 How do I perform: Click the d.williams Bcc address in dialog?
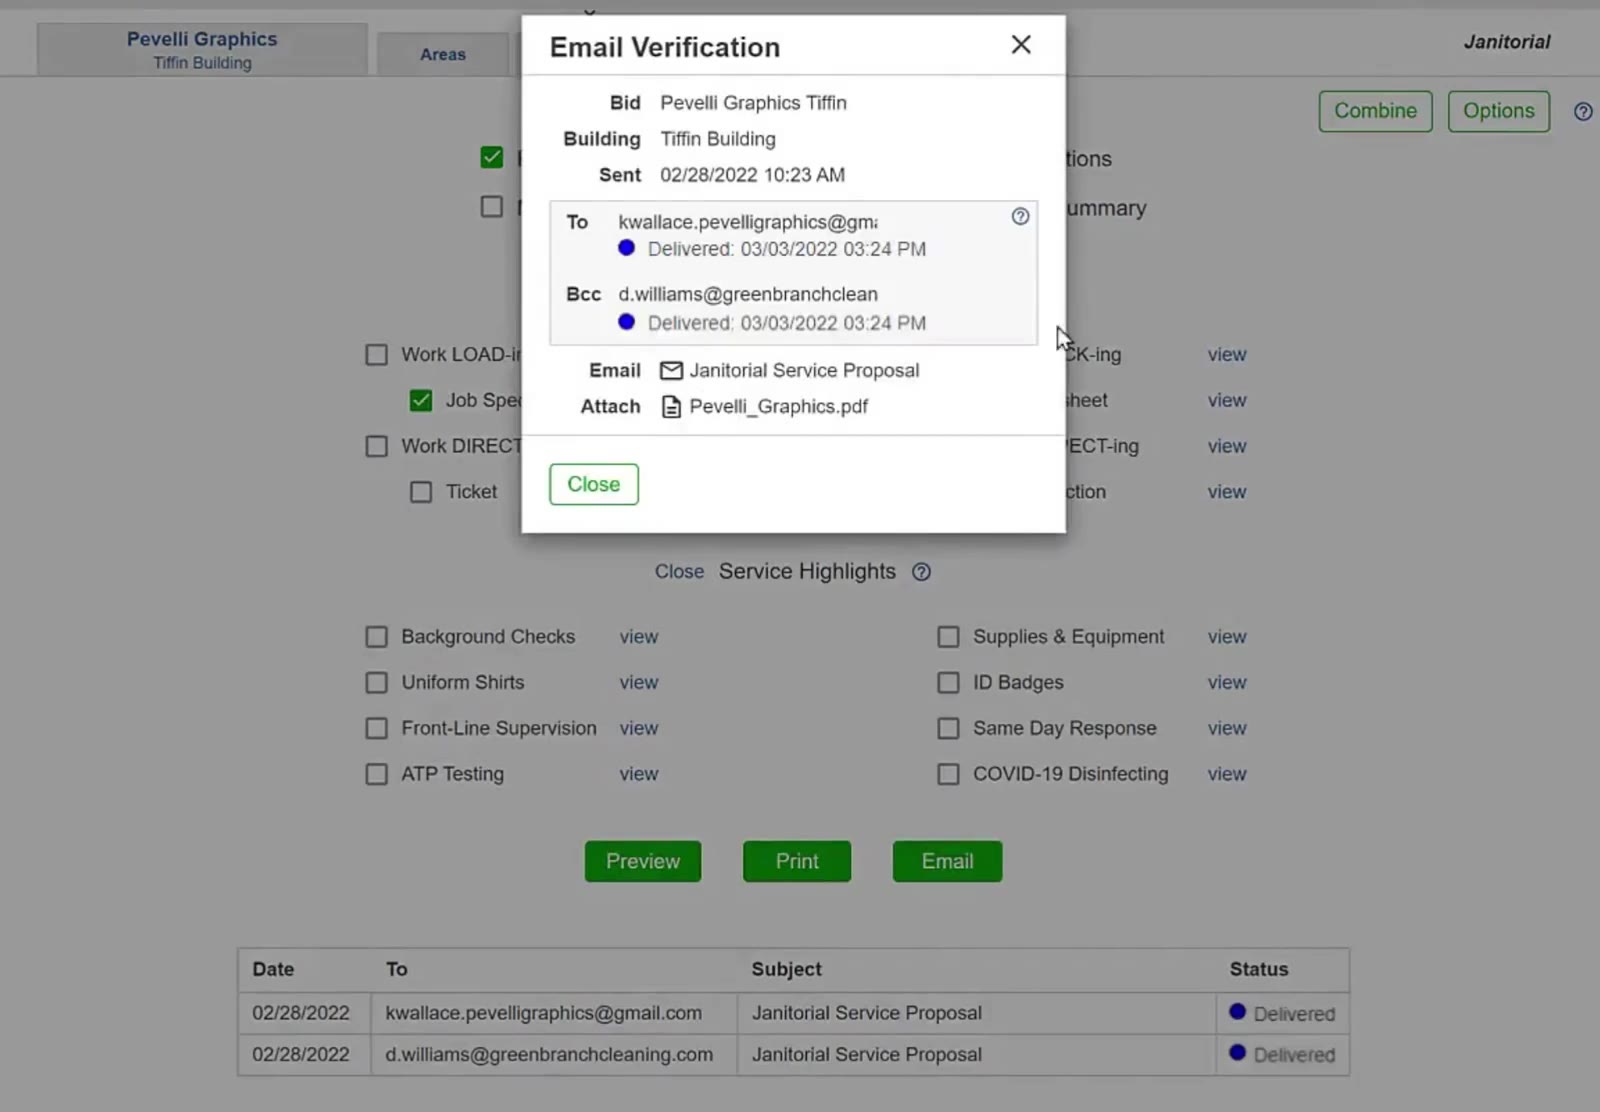point(748,294)
